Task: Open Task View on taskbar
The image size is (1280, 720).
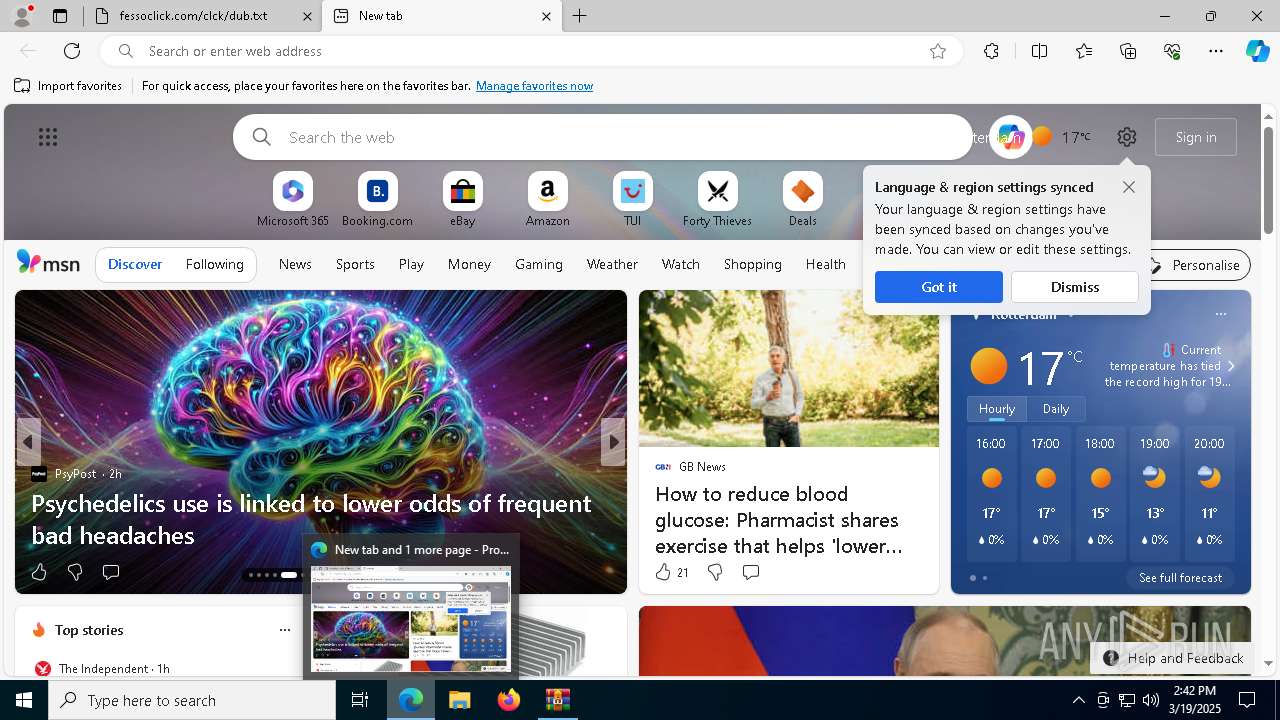Action: click(360, 700)
